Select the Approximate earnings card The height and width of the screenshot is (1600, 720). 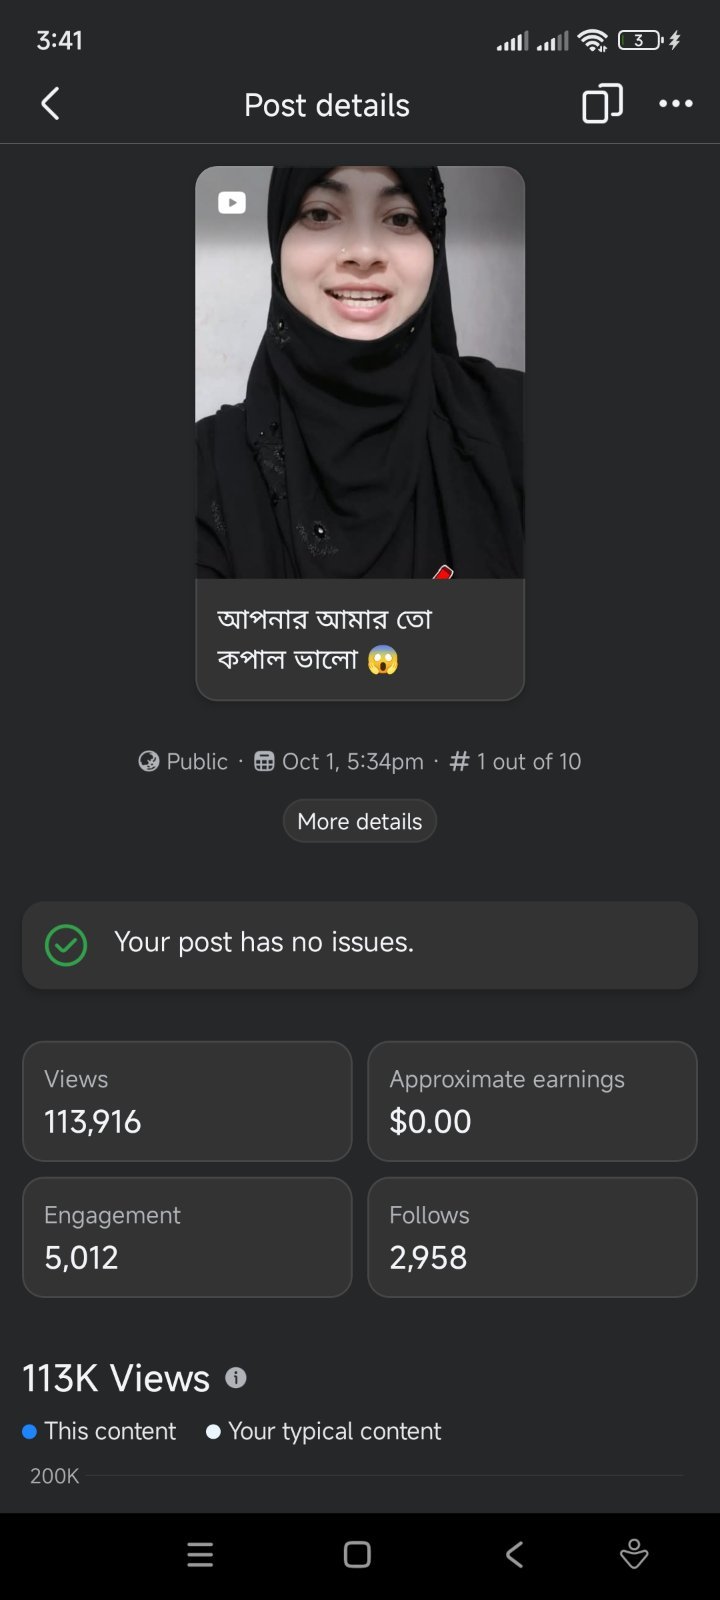pyautogui.click(x=532, y=1101)
